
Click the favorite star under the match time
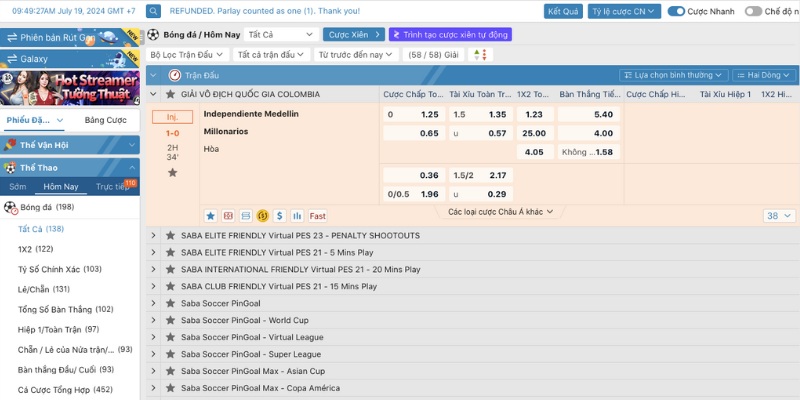pos(172,173)
